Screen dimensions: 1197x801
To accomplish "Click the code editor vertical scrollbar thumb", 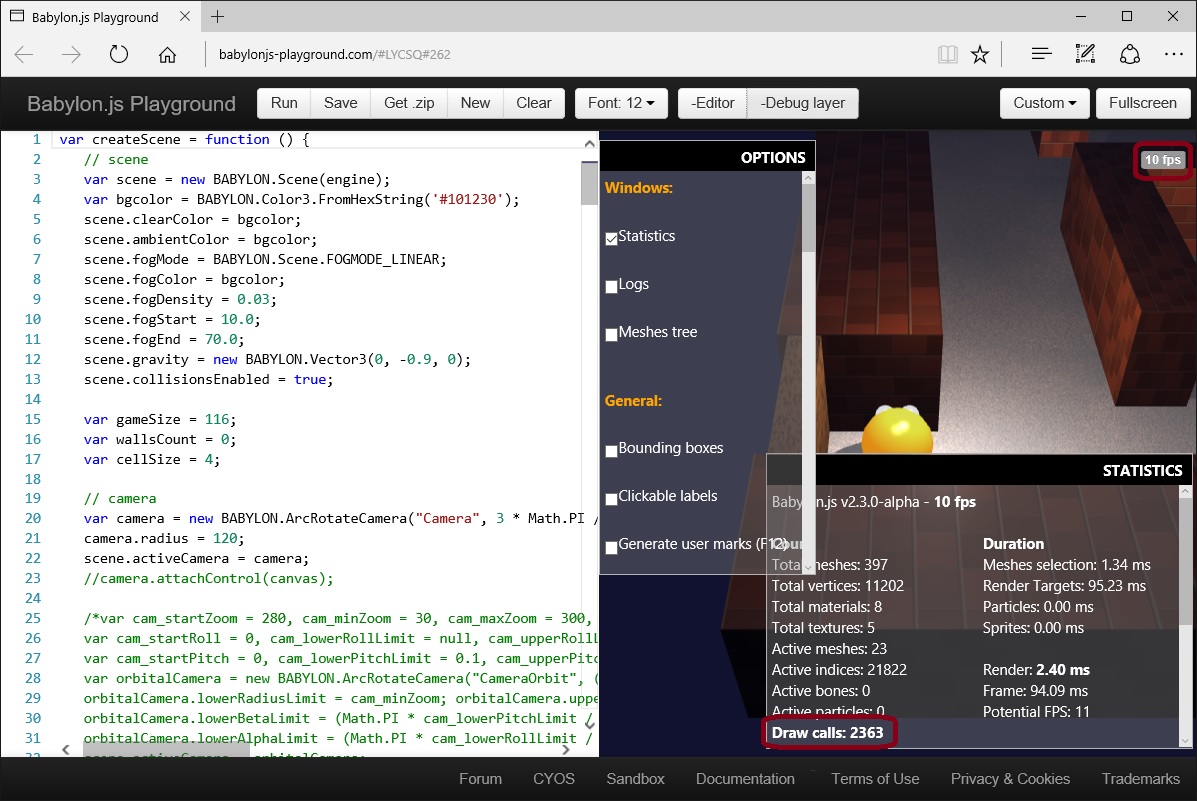I will coord(589,183).
